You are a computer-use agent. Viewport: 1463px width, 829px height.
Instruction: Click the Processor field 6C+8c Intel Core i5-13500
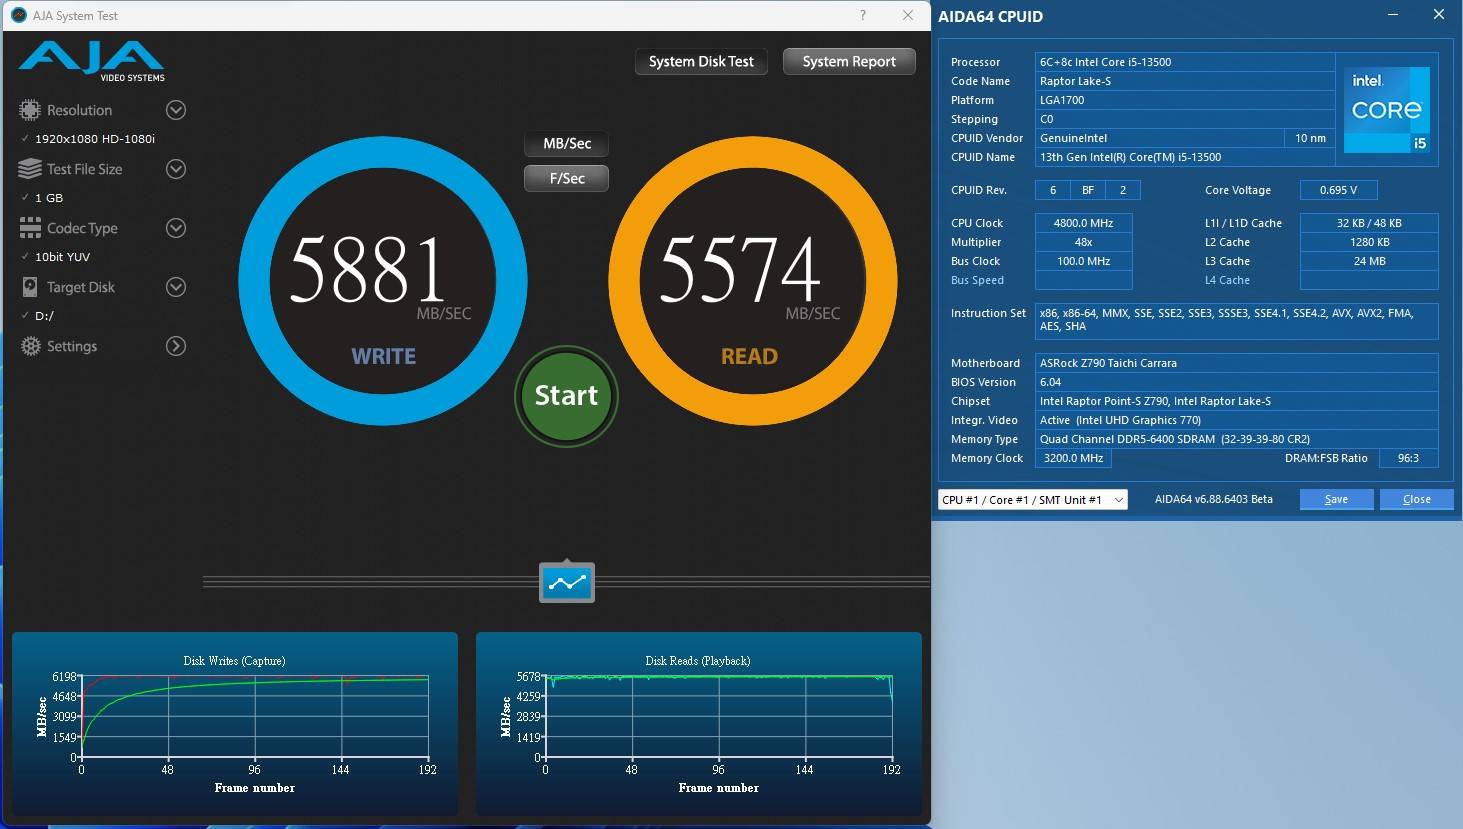pos(1185,62)
